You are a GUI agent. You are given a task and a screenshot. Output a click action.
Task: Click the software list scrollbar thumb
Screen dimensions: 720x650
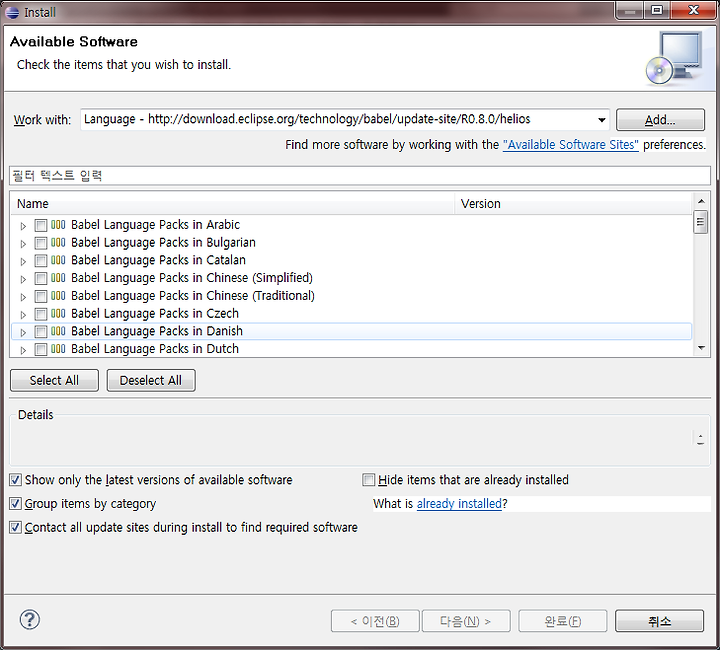(700, 222)
